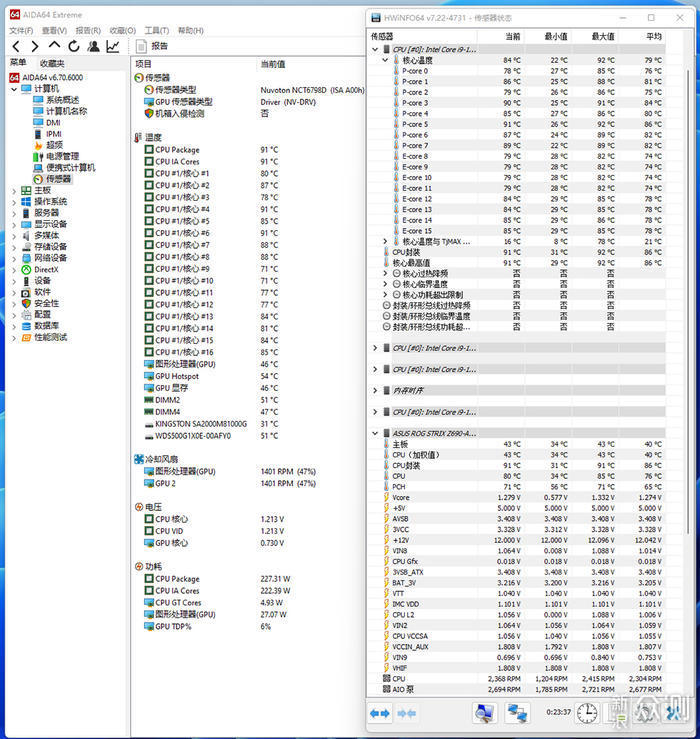Screen dimensions: 700x739
Task: Expand the 存储设备 tree node
Action: pyautogui.click(x=14, y=247)
